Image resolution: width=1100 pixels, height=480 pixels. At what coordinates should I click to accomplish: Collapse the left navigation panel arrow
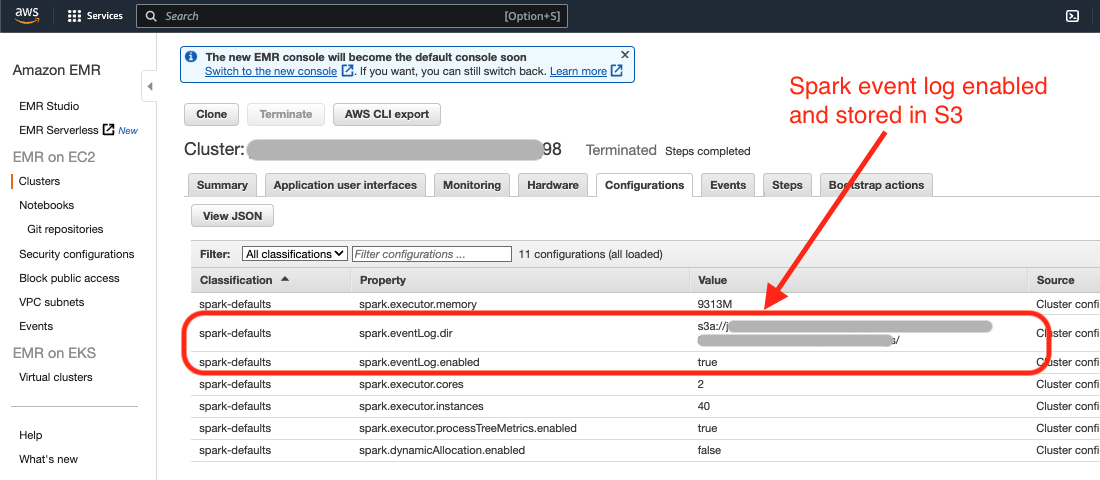click(x=149, y=87)
